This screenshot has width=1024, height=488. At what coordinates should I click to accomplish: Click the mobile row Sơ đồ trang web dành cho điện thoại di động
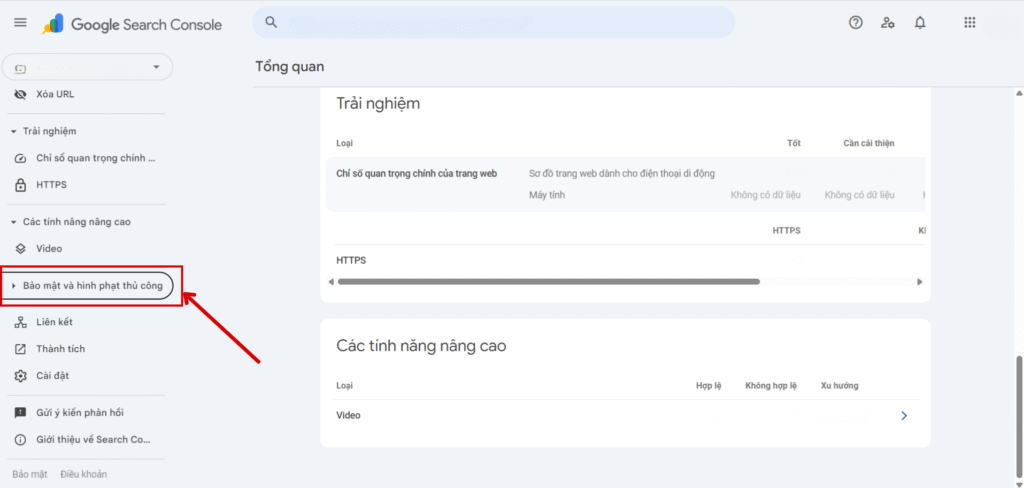622,174
